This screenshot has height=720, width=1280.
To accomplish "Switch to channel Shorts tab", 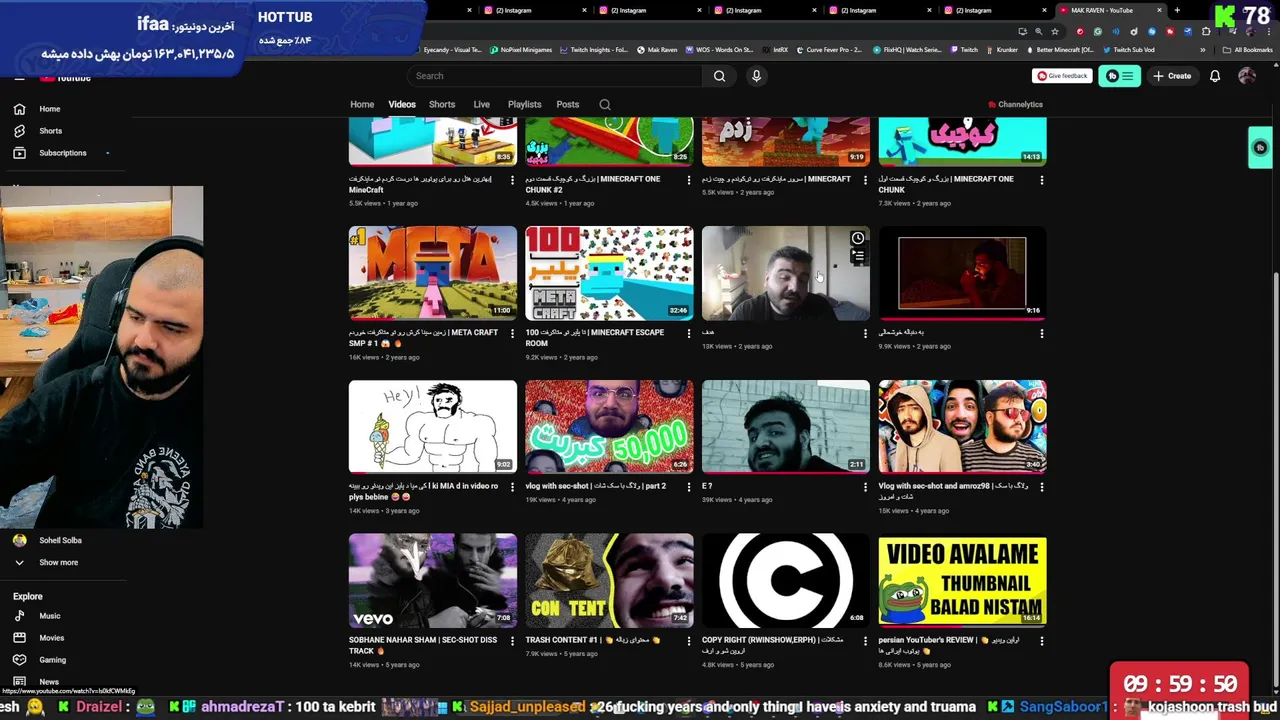I will [442, 104].
